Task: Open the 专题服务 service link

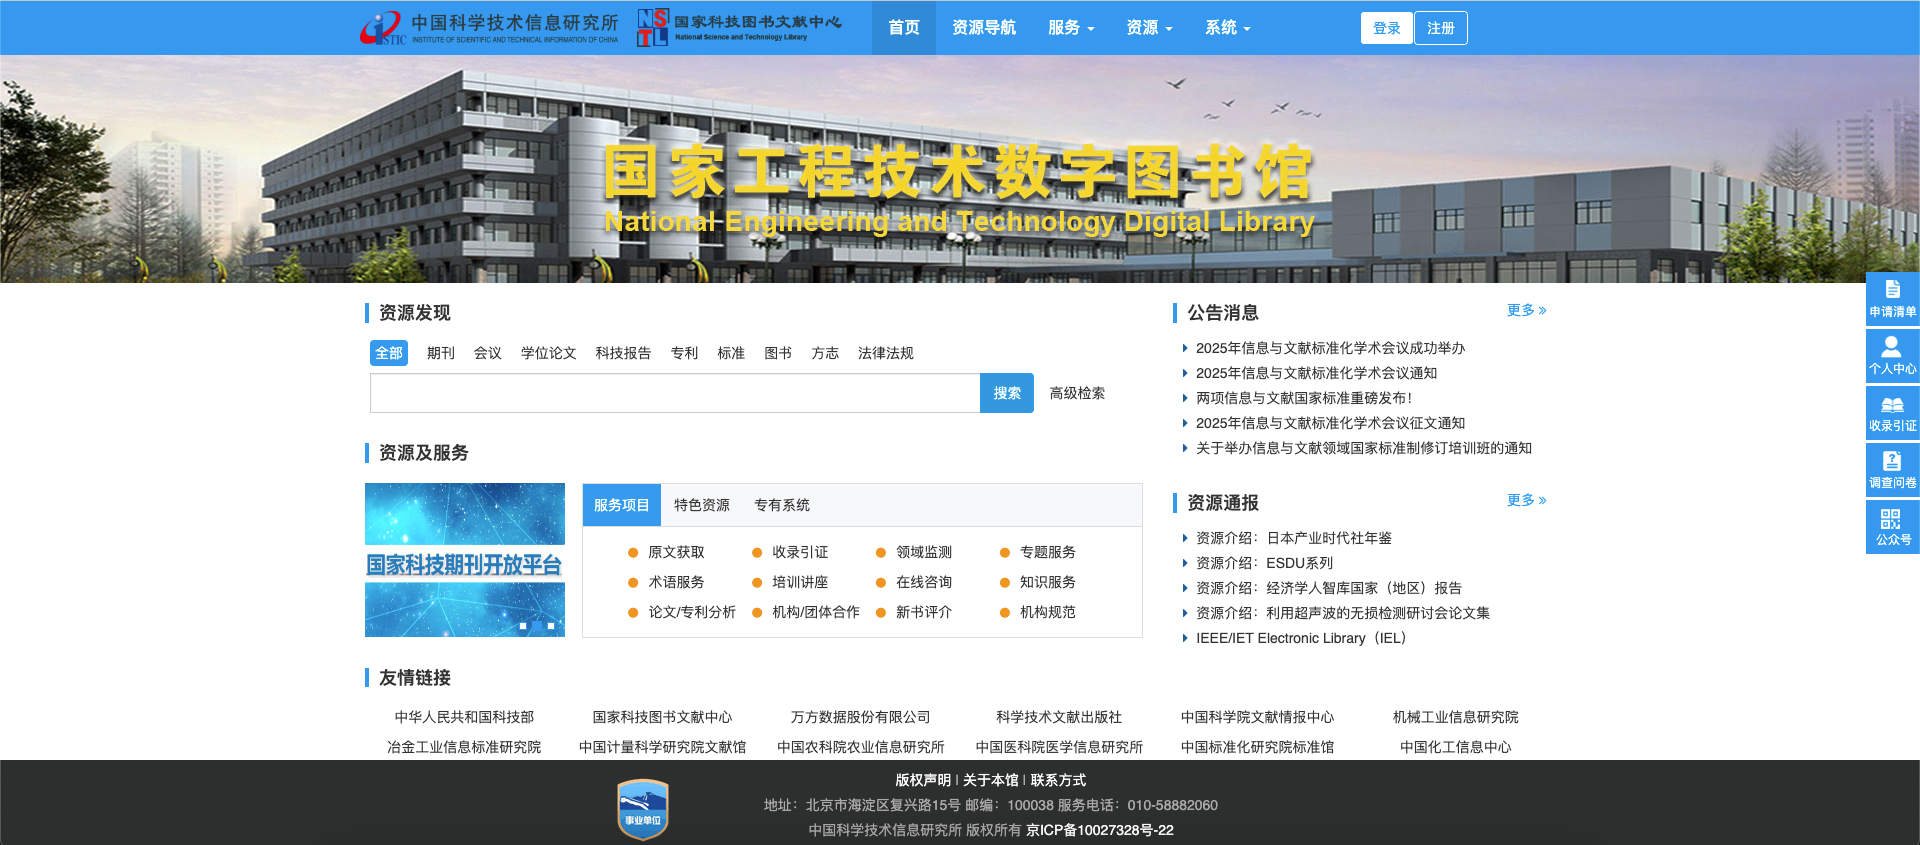Action: [1048, 552]
